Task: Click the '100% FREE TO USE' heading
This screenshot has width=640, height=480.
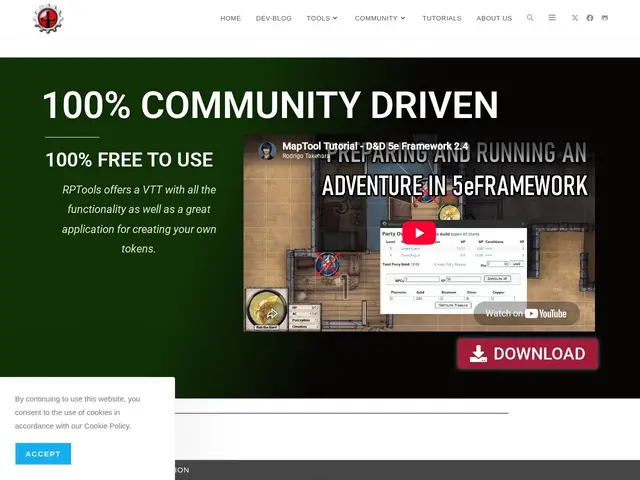Action: click(x=129, y=160)
